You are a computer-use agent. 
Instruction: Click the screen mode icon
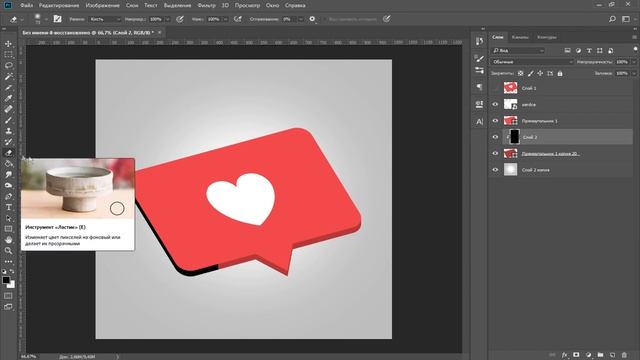coord(8,307)
